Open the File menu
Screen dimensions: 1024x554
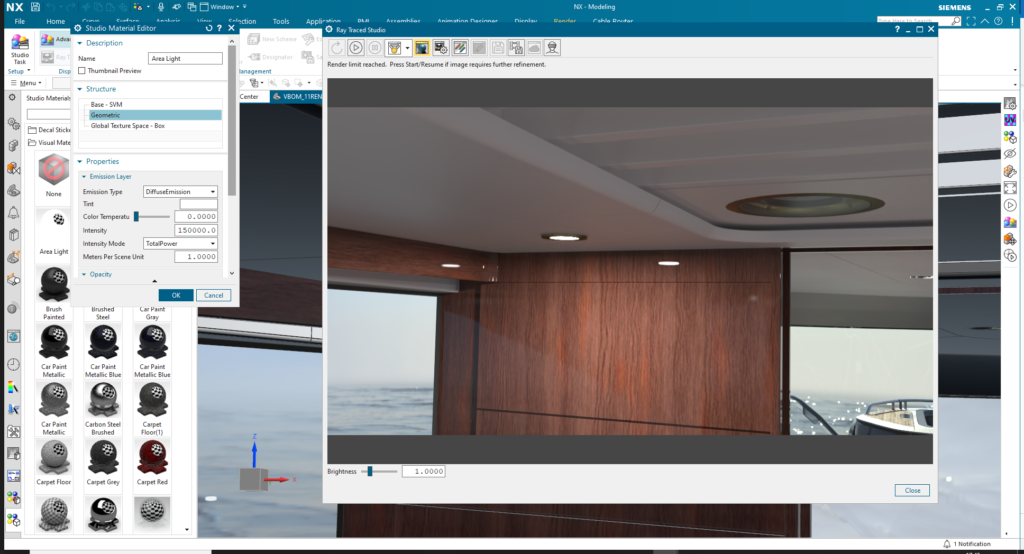[20, 21]
